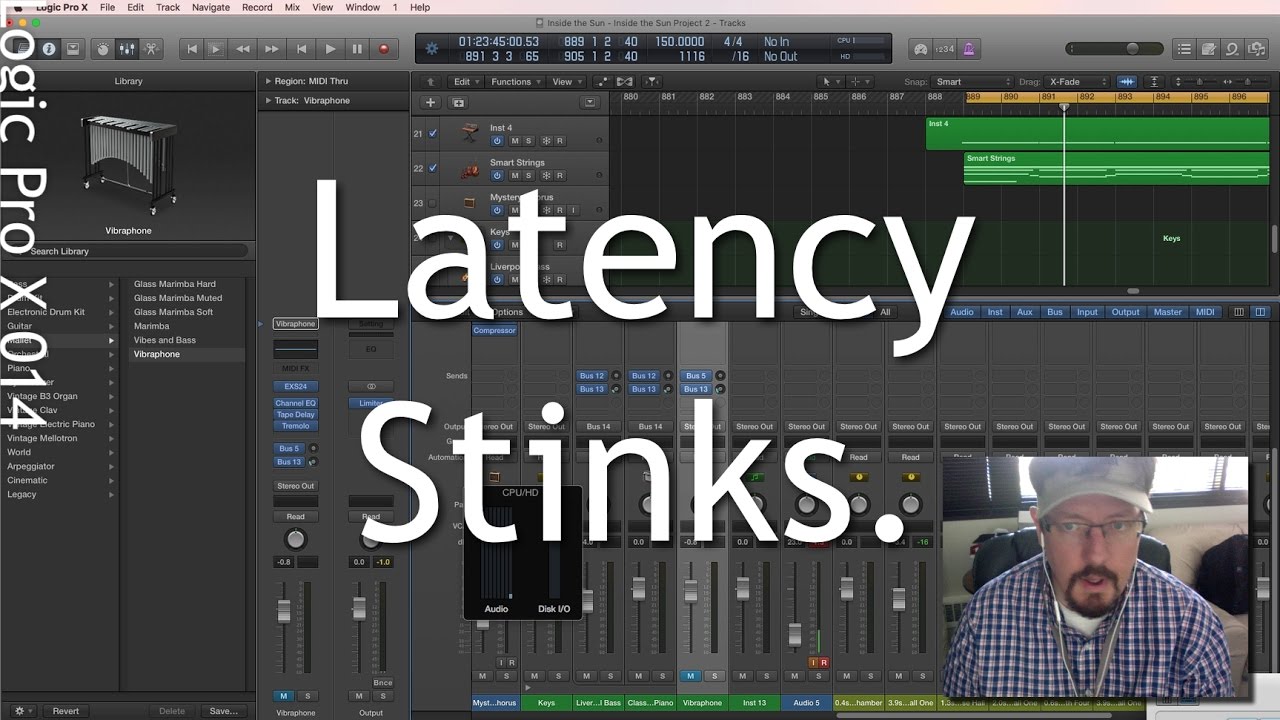Toggle the Catch Playhead button
1280x720 pixels.
coord(651,82)
